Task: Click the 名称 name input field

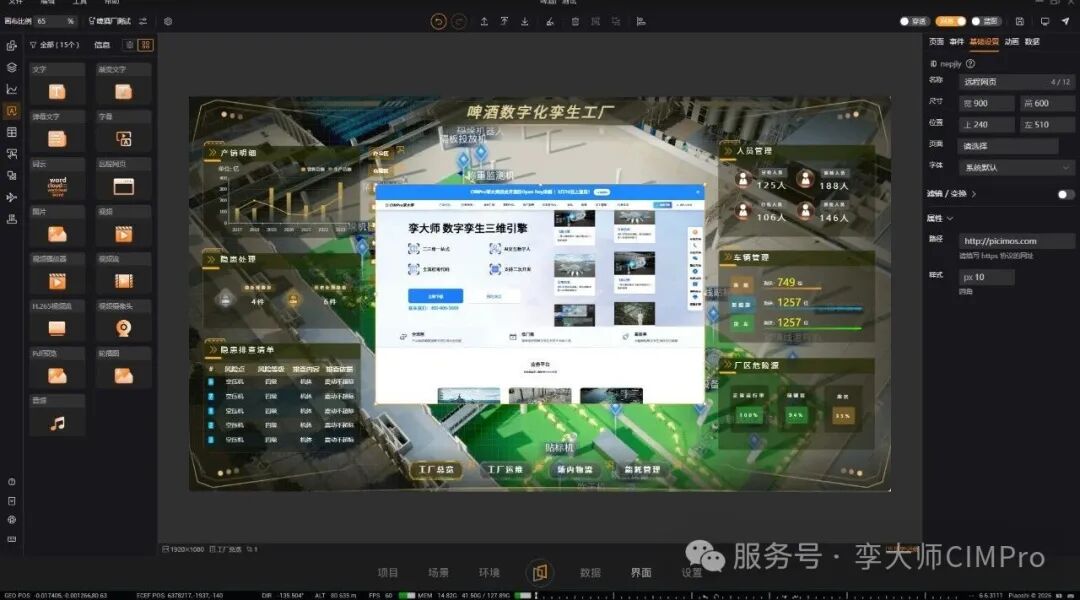Action: pos(1016,82)
